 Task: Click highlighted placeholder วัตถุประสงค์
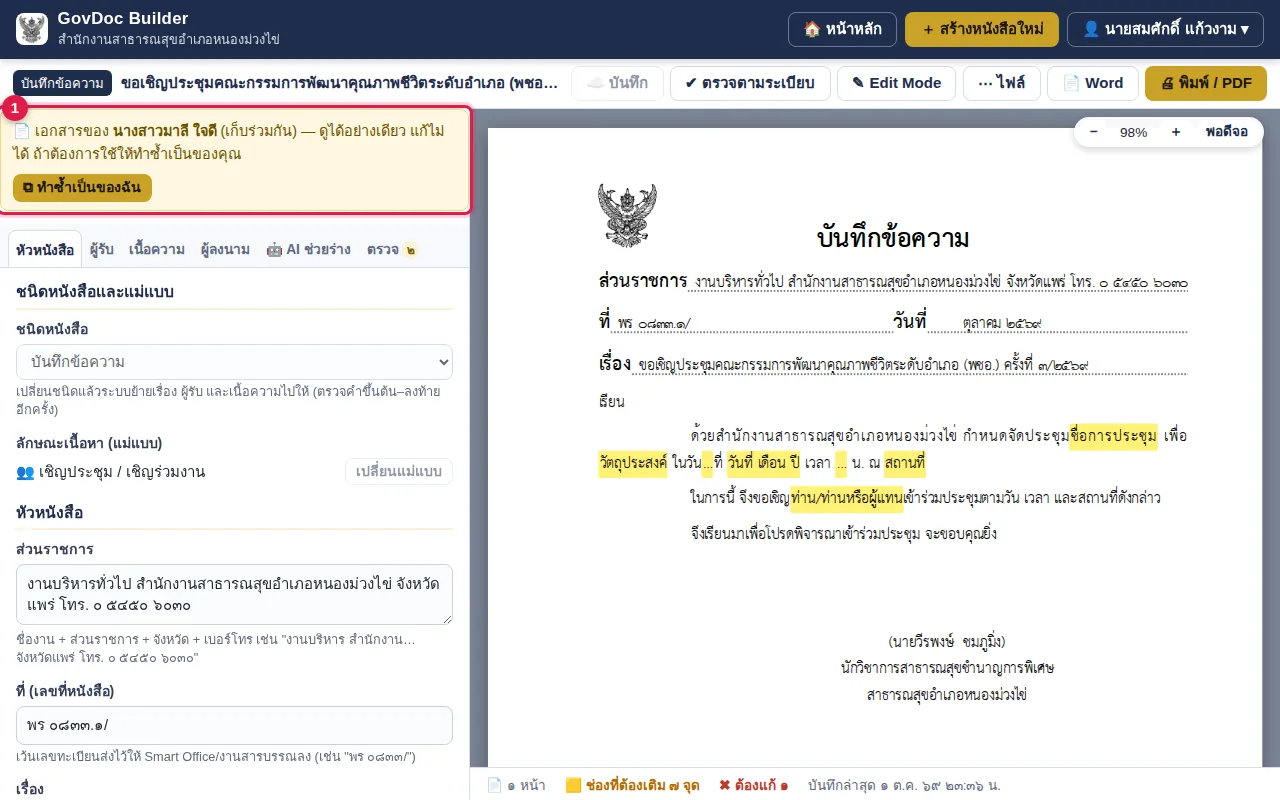tap(633, 464)
